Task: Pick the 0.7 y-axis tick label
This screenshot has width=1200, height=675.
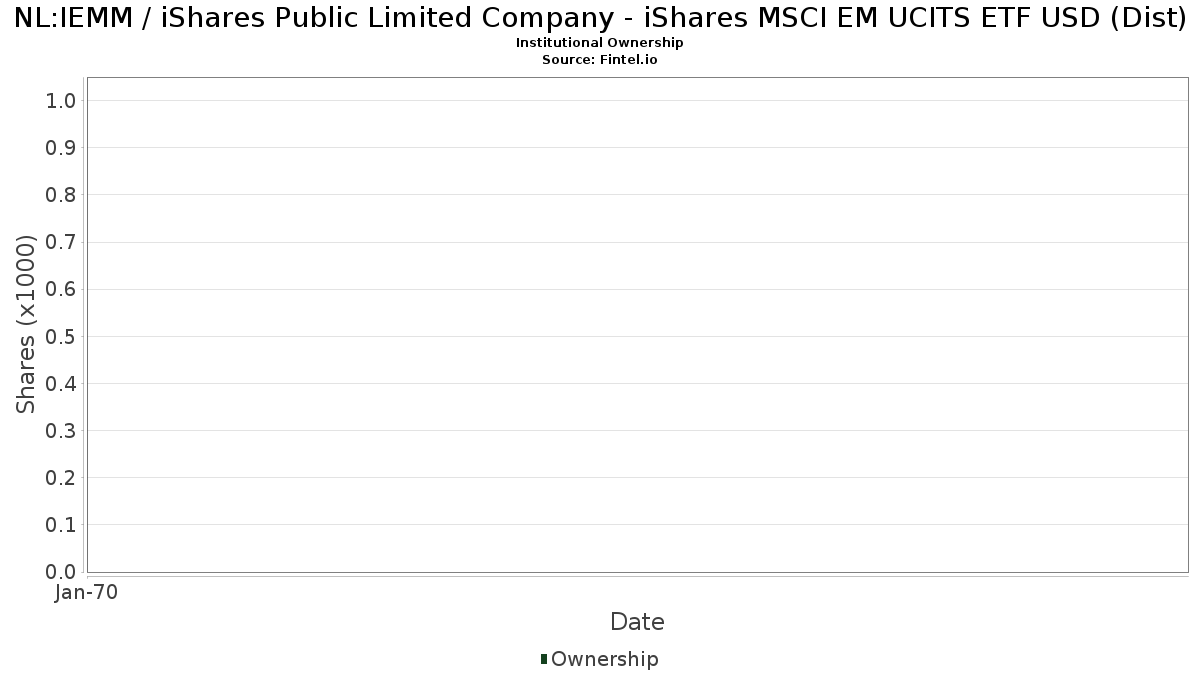Action: 61,242
